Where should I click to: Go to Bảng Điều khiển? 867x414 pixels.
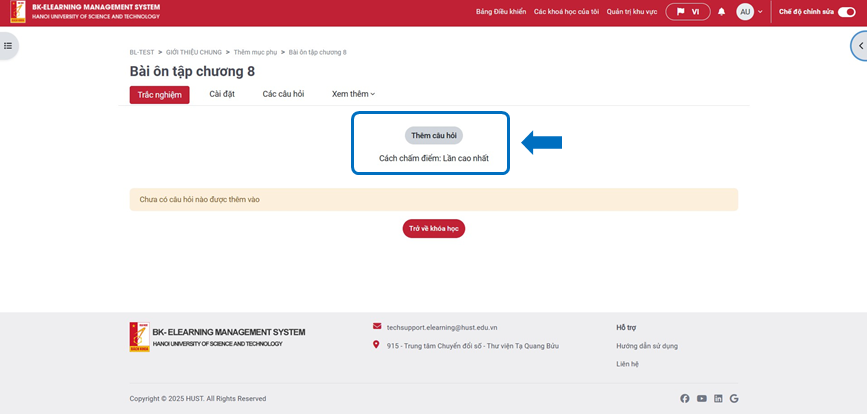[x=501, y=12]
